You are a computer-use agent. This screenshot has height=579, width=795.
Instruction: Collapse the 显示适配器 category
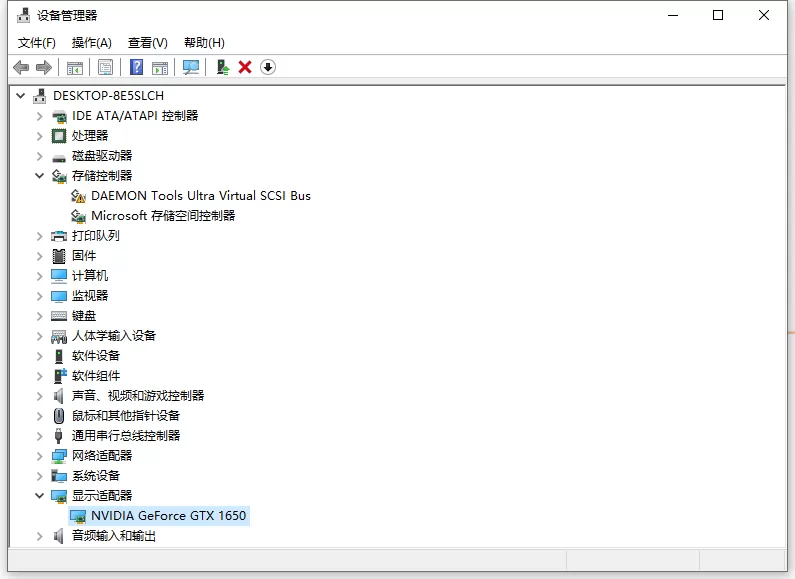point(40,496)
